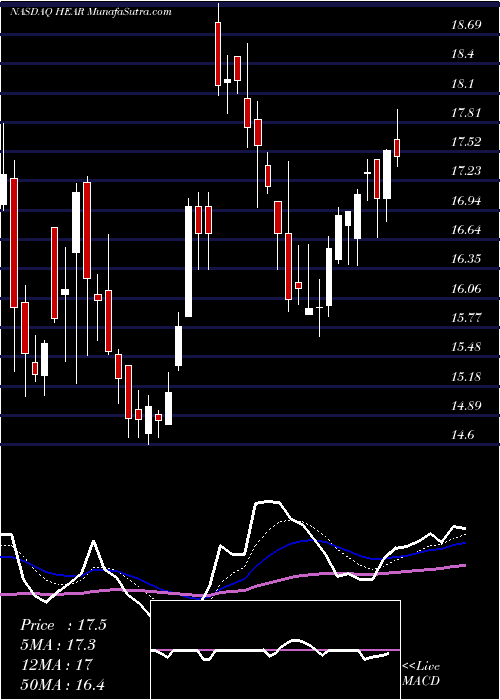Click the 15.18 price axis label

coord(466,377)
